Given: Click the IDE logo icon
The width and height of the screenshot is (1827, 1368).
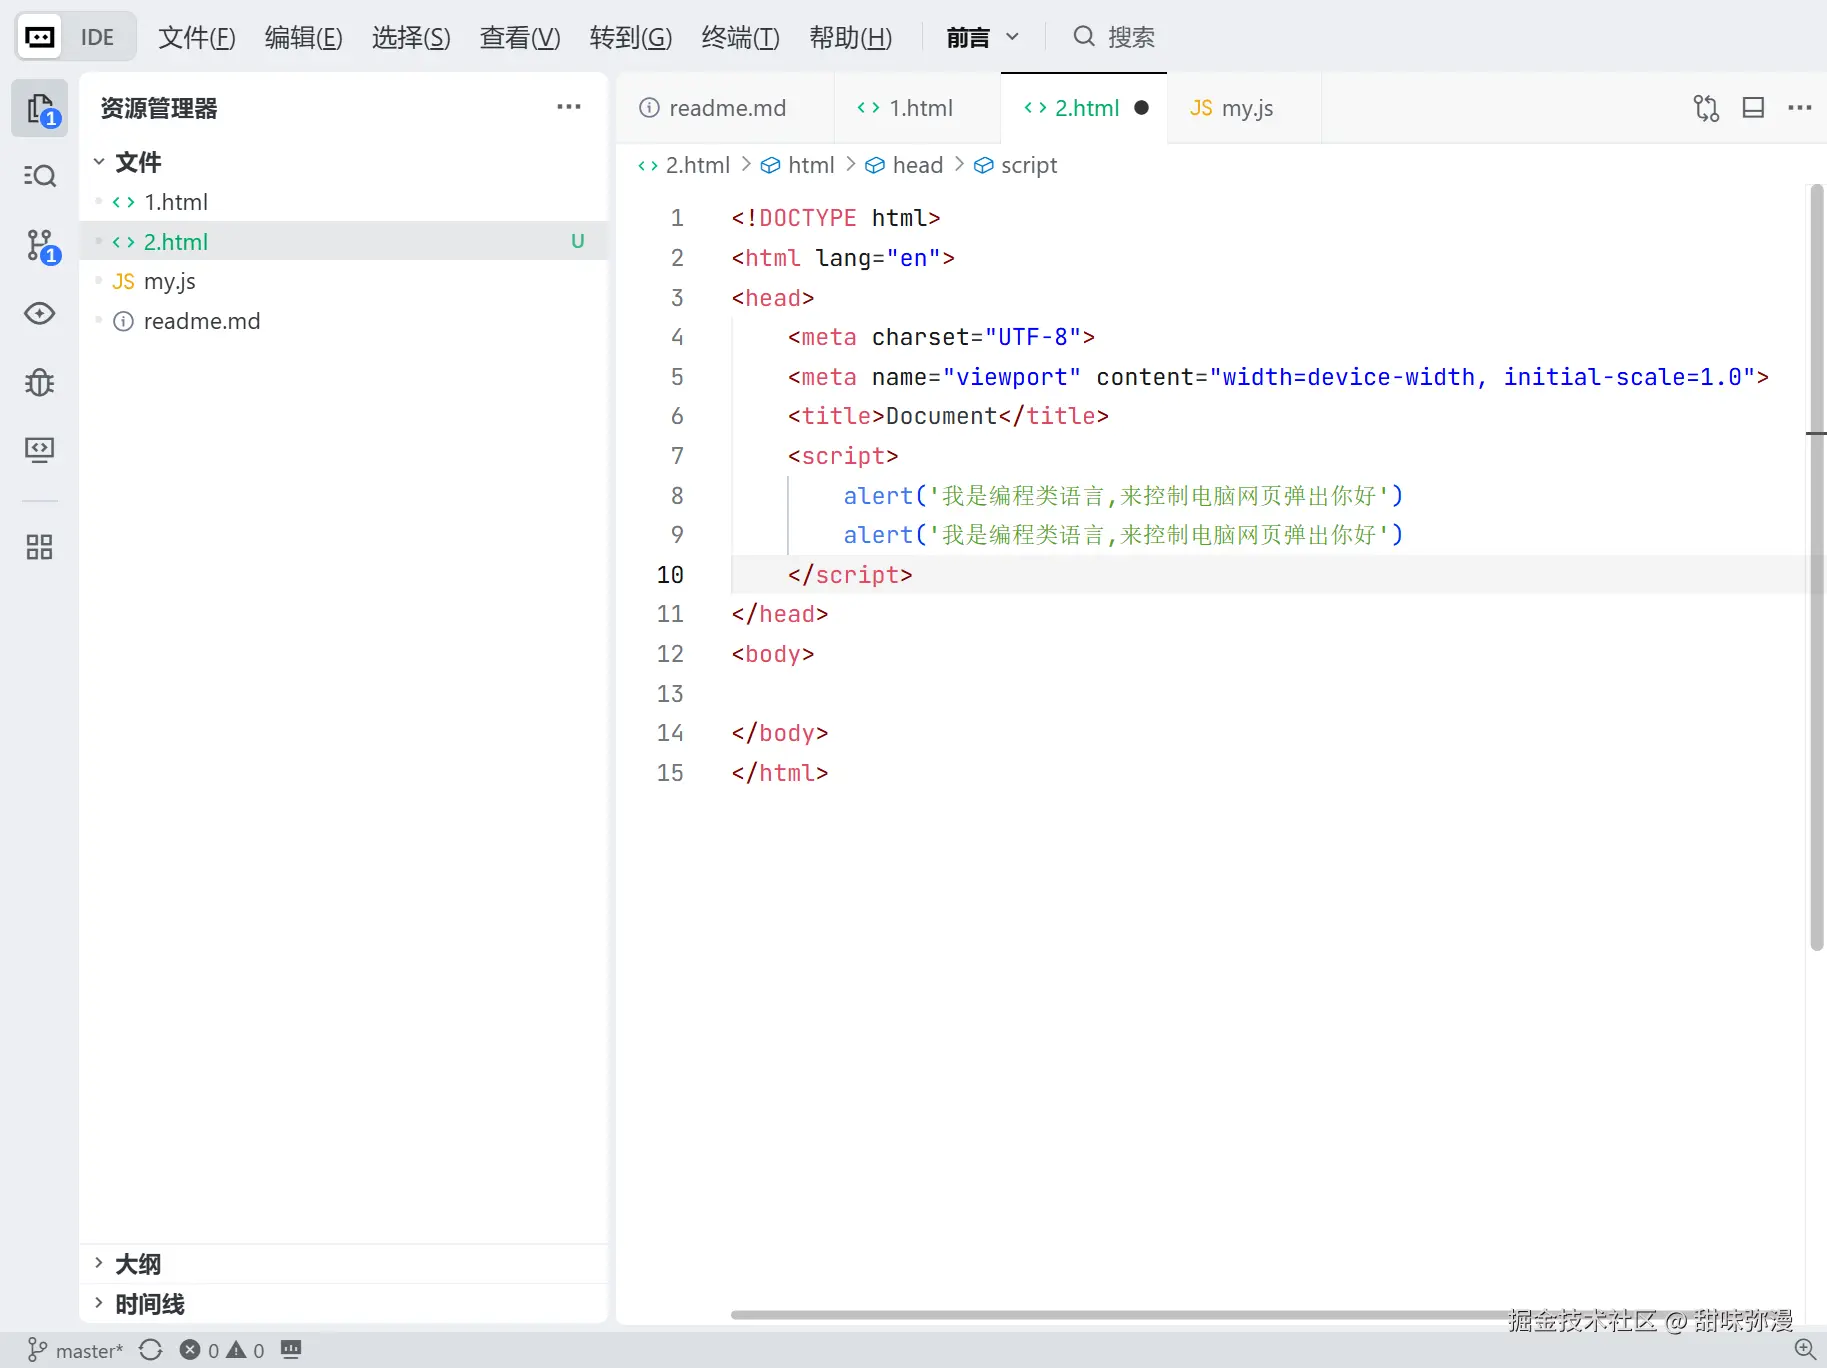Looking at the screenshot, I should pos(39,37).
